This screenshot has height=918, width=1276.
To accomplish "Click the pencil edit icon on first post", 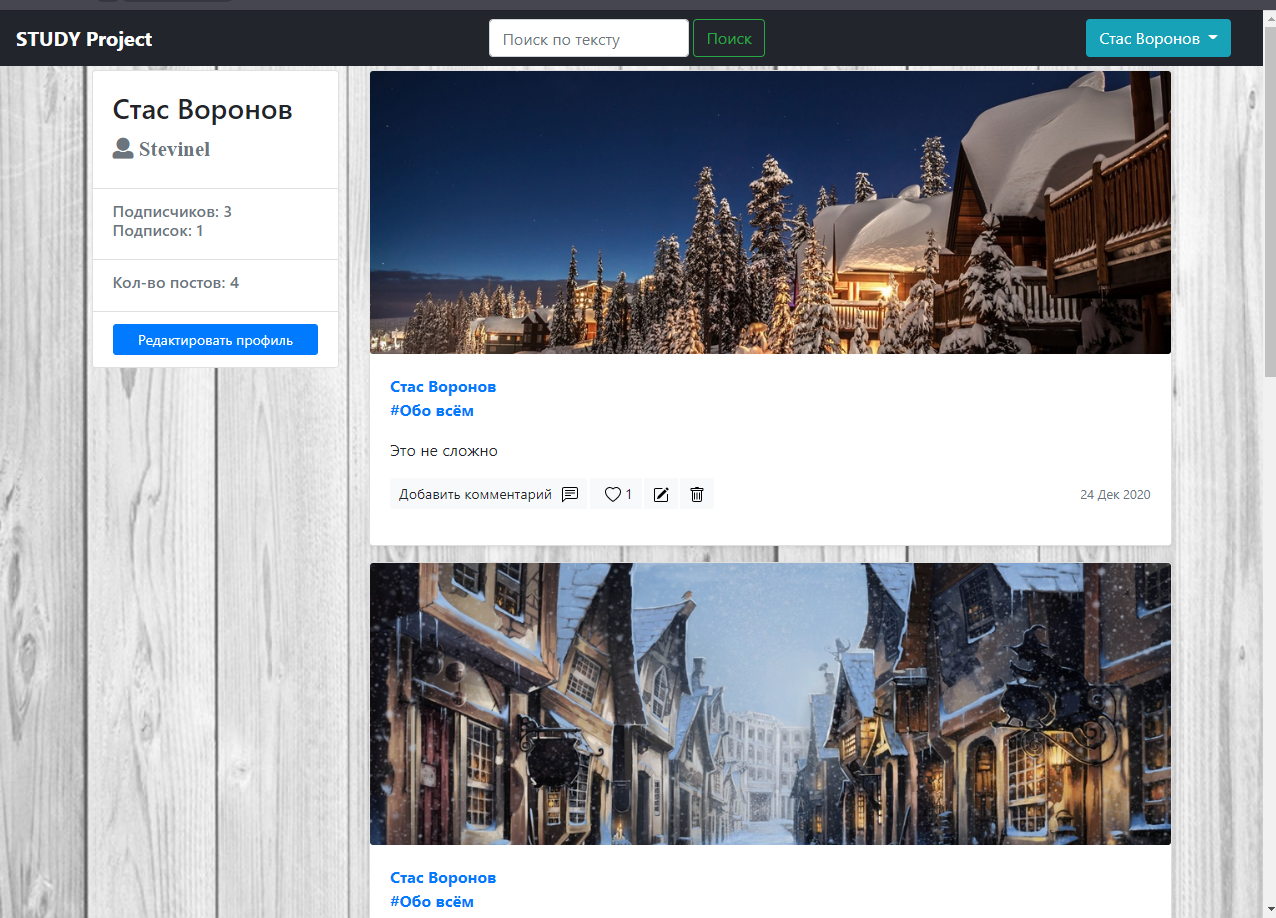I will click(x=660, y=493).
